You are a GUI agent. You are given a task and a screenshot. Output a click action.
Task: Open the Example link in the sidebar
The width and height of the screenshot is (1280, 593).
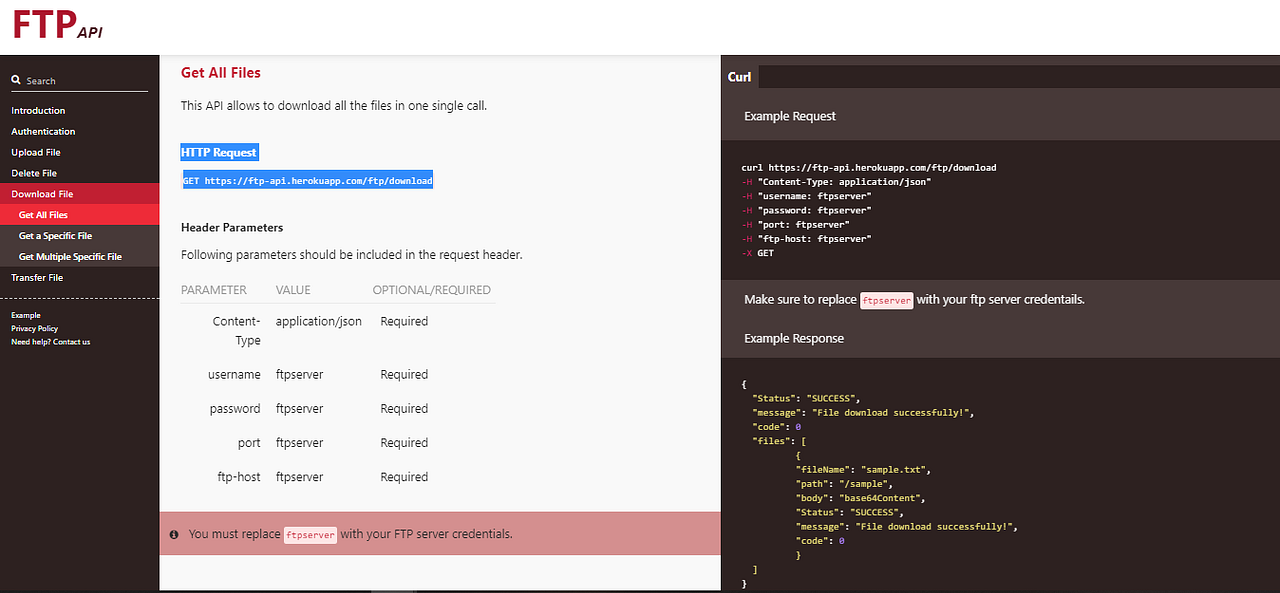[x=26, y=315]
